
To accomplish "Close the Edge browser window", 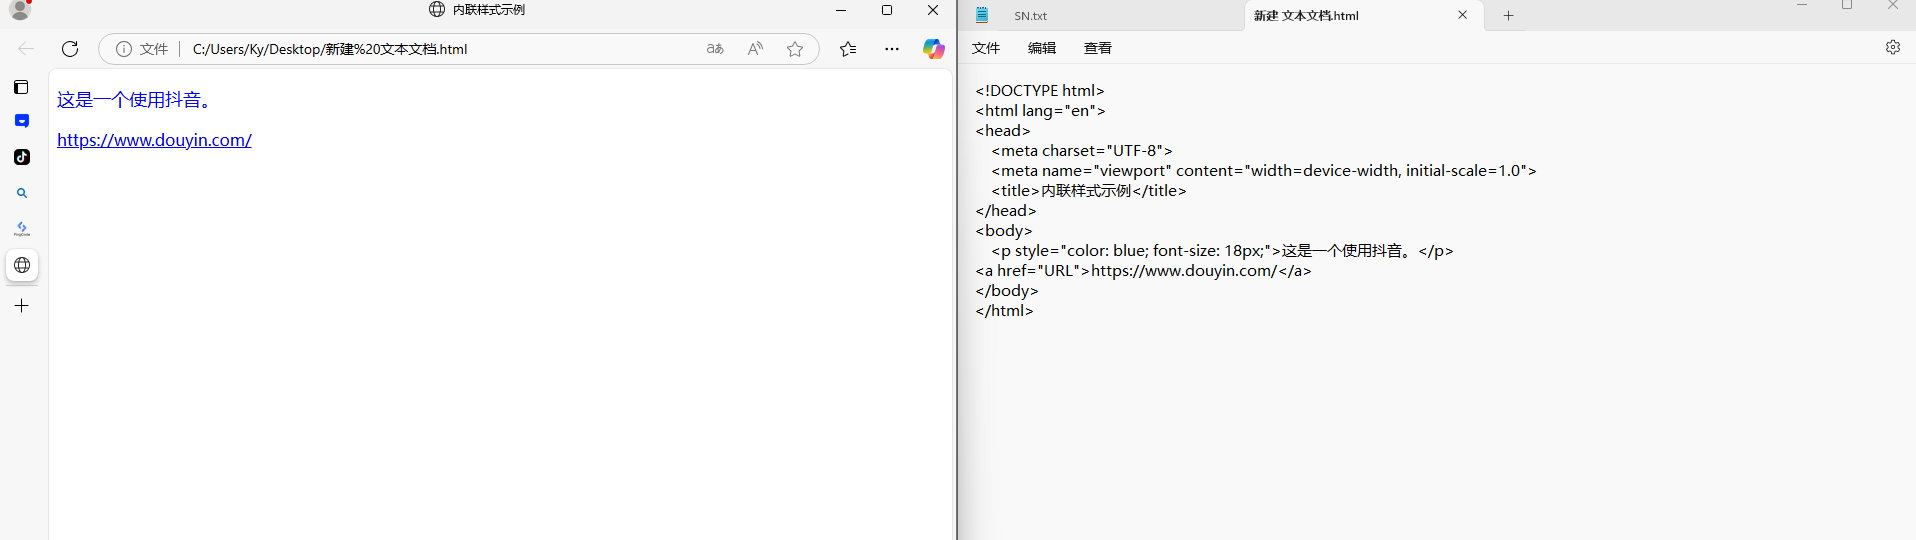I will 933,10.
